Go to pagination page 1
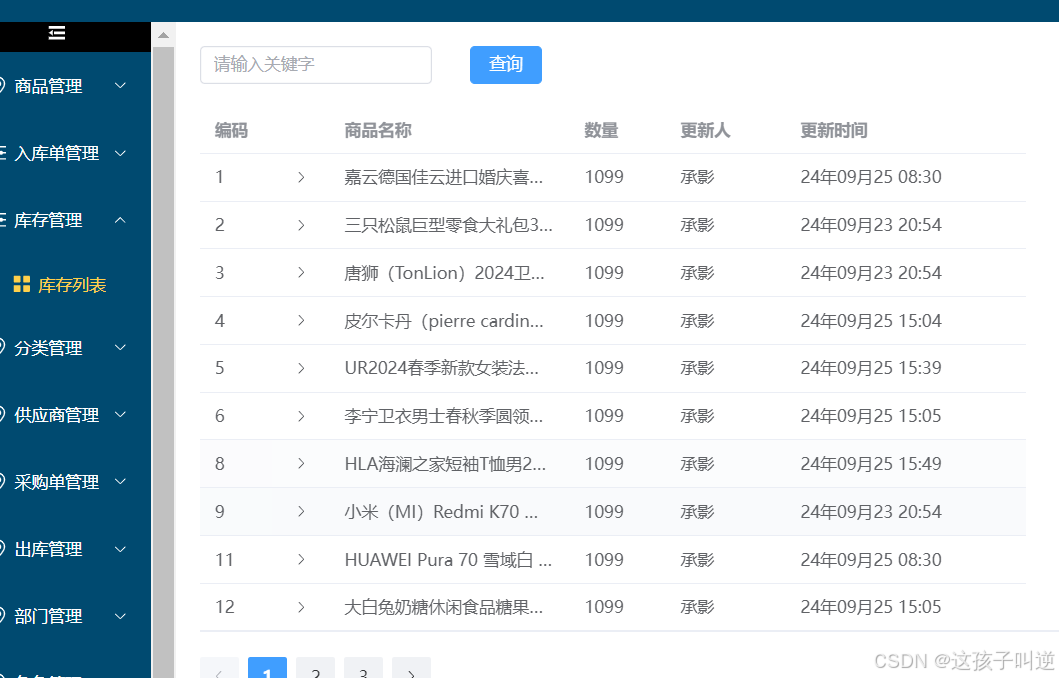 [267, 669]
